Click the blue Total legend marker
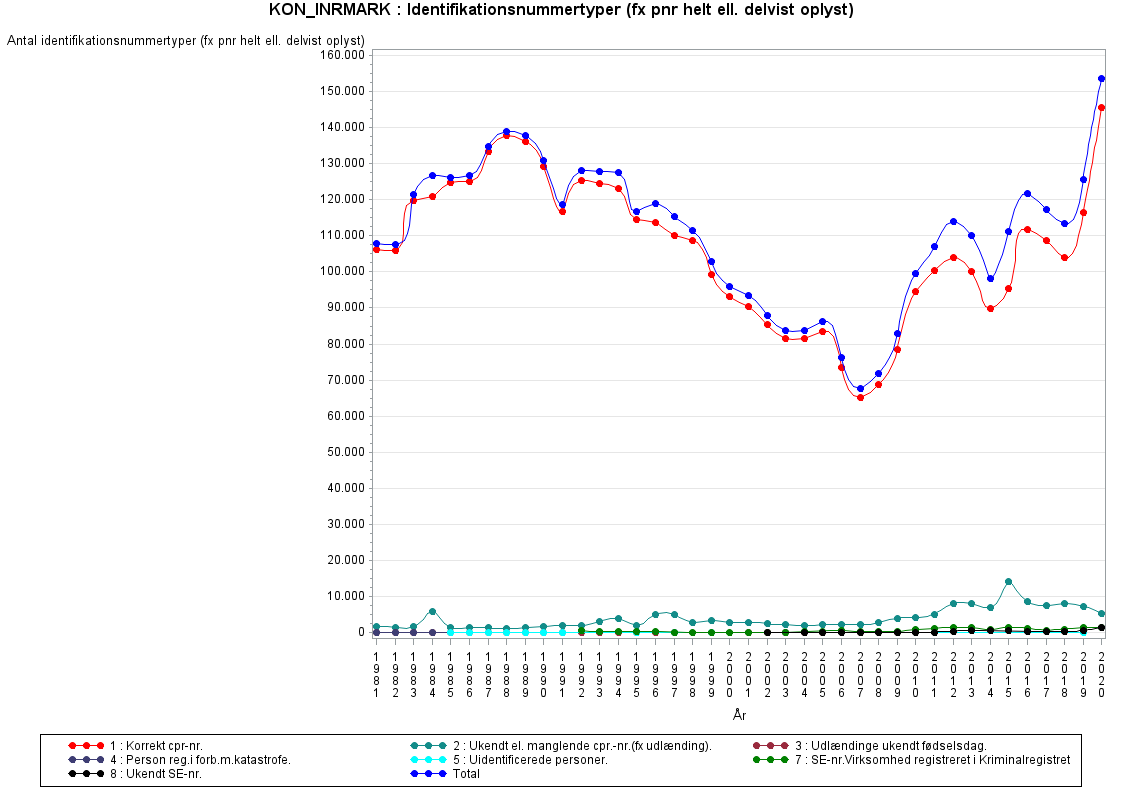This screenshot has height=793, width=1122. (428, 774)
